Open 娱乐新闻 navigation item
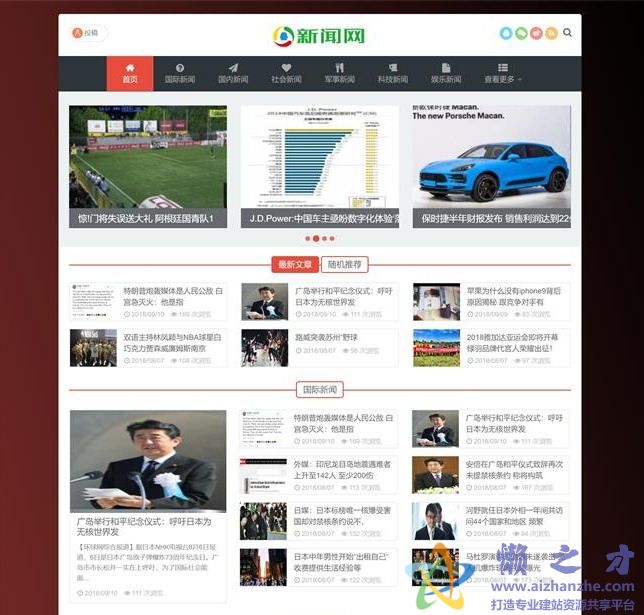 point(446,74)
